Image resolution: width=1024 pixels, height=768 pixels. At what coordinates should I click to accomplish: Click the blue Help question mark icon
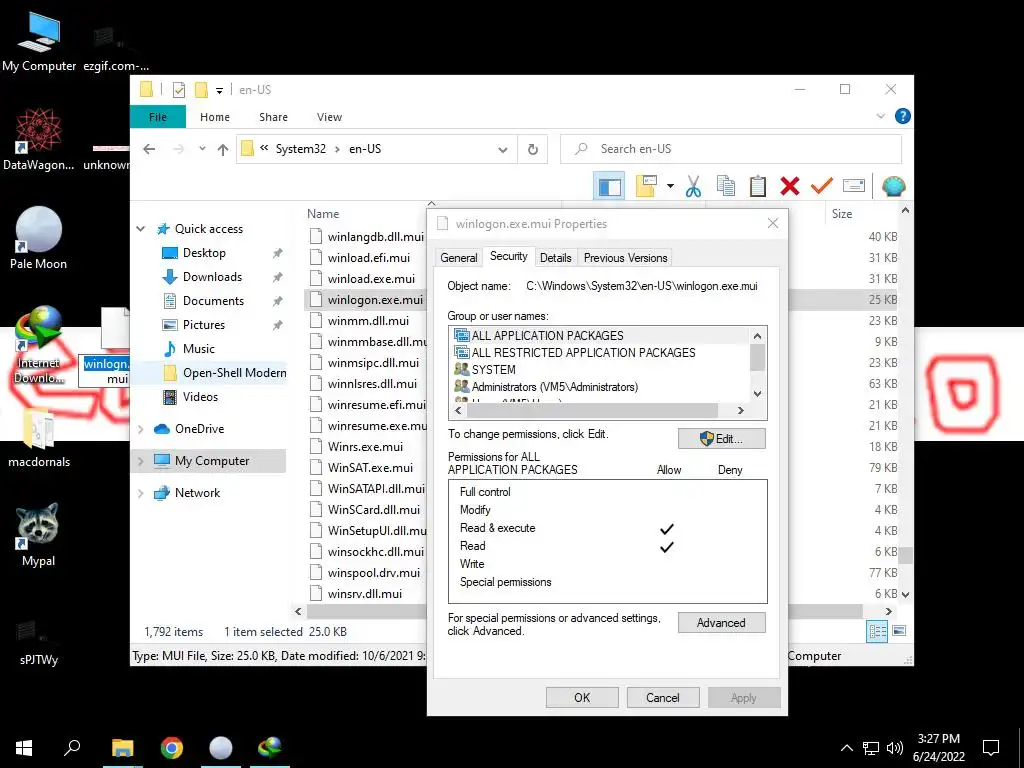903,116
